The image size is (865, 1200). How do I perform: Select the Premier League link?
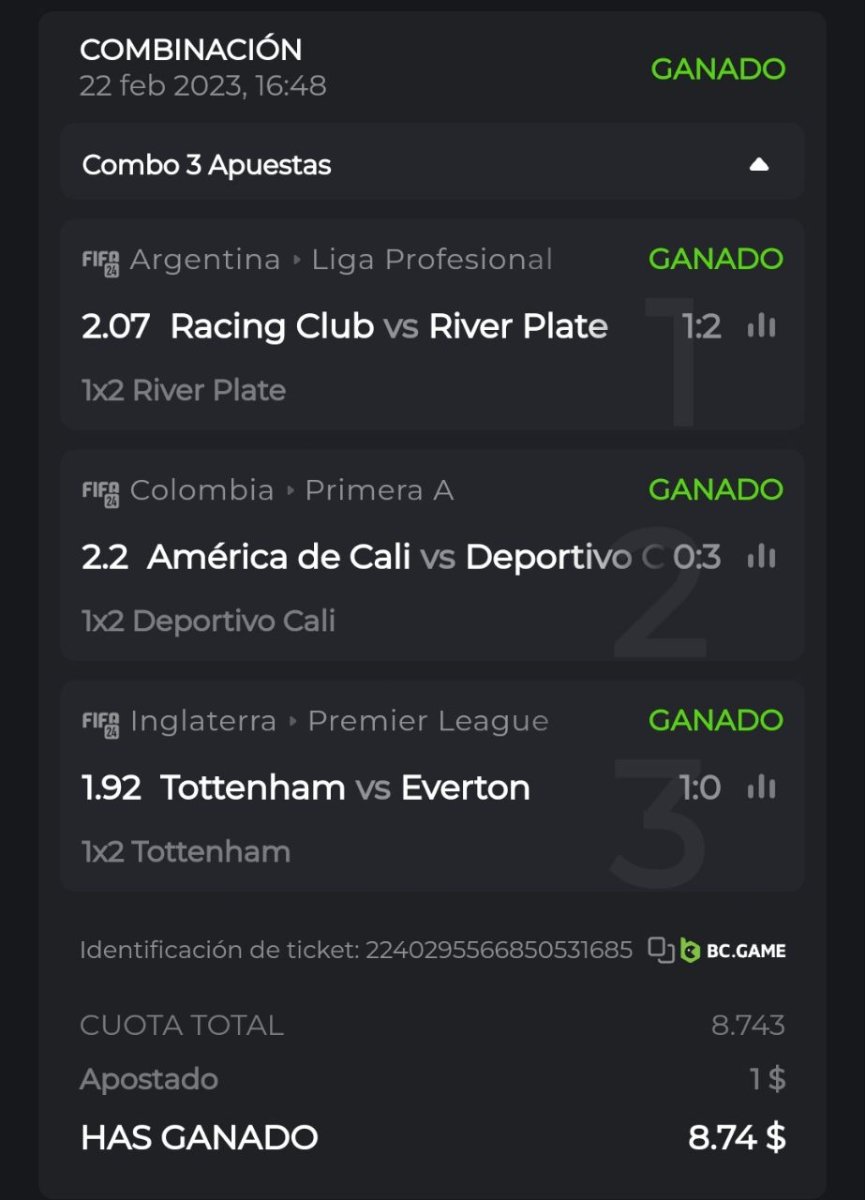[x=428, y=722]
